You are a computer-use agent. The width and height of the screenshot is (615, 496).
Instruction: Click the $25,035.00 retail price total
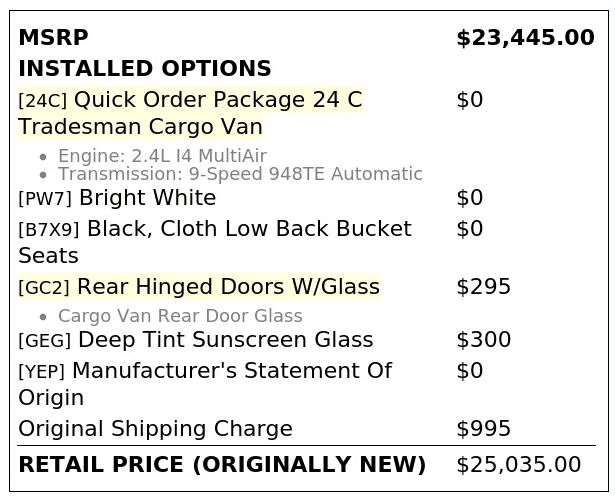tap(519, 464)
